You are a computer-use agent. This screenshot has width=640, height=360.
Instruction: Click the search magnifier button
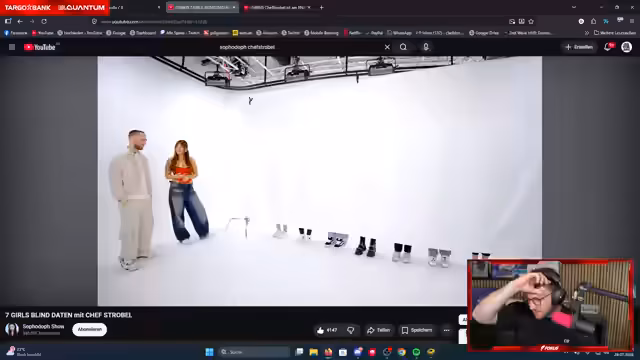click(403, 47)
